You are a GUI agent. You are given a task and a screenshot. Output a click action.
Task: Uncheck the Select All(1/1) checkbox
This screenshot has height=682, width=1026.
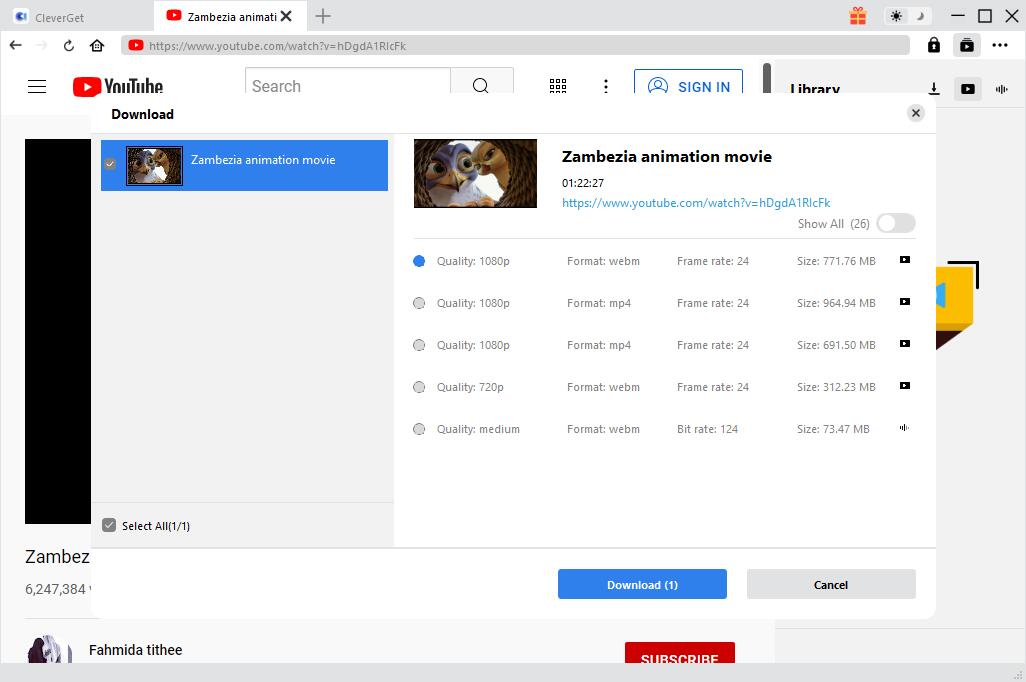(x=110, y=525)
